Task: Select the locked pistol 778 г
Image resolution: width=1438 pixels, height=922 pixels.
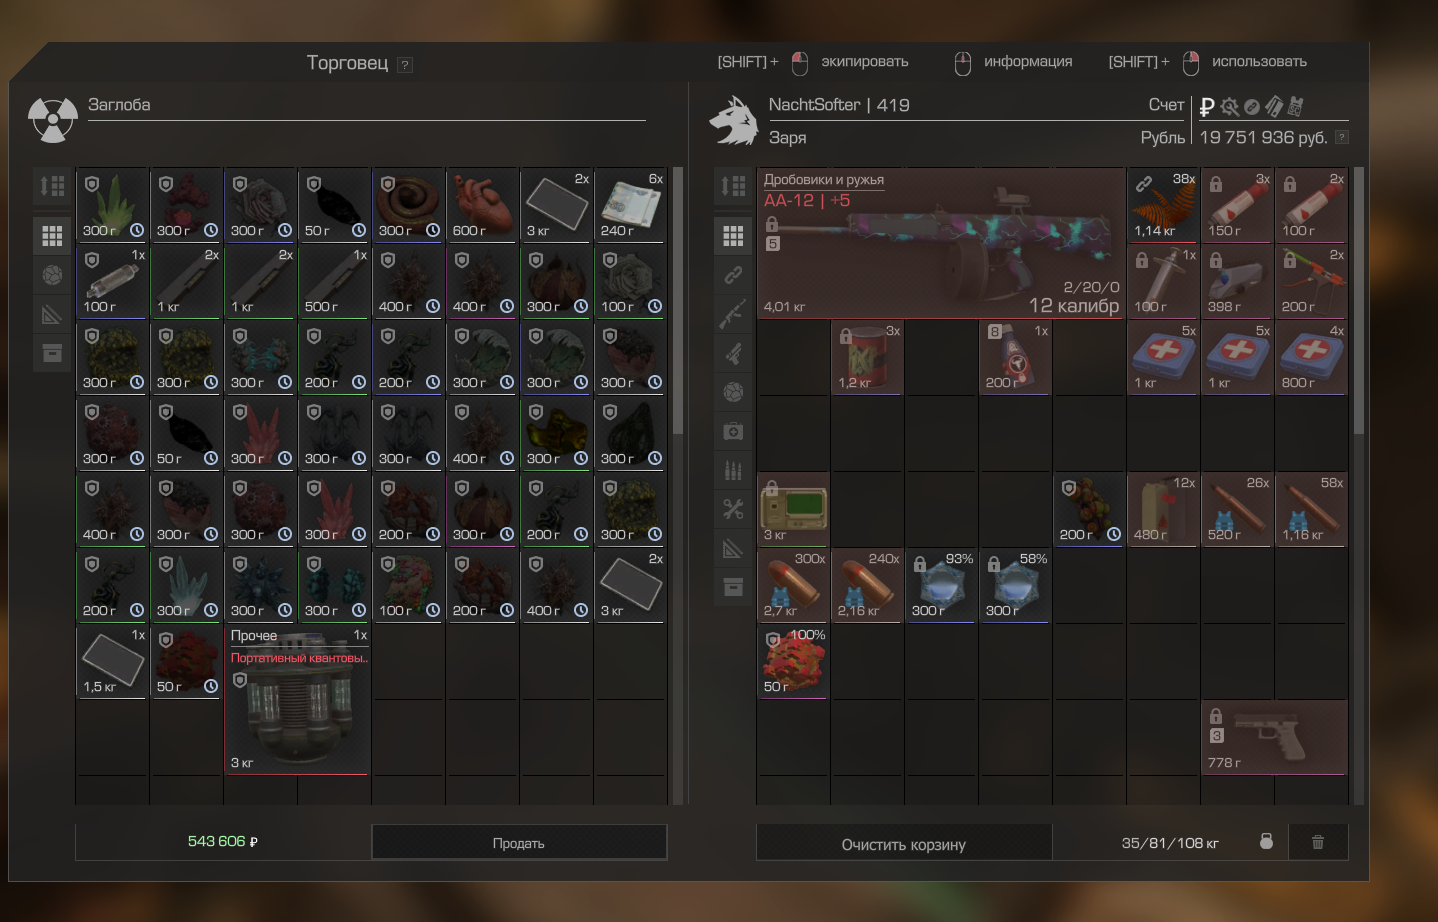Action: (x=1274, y=737)
